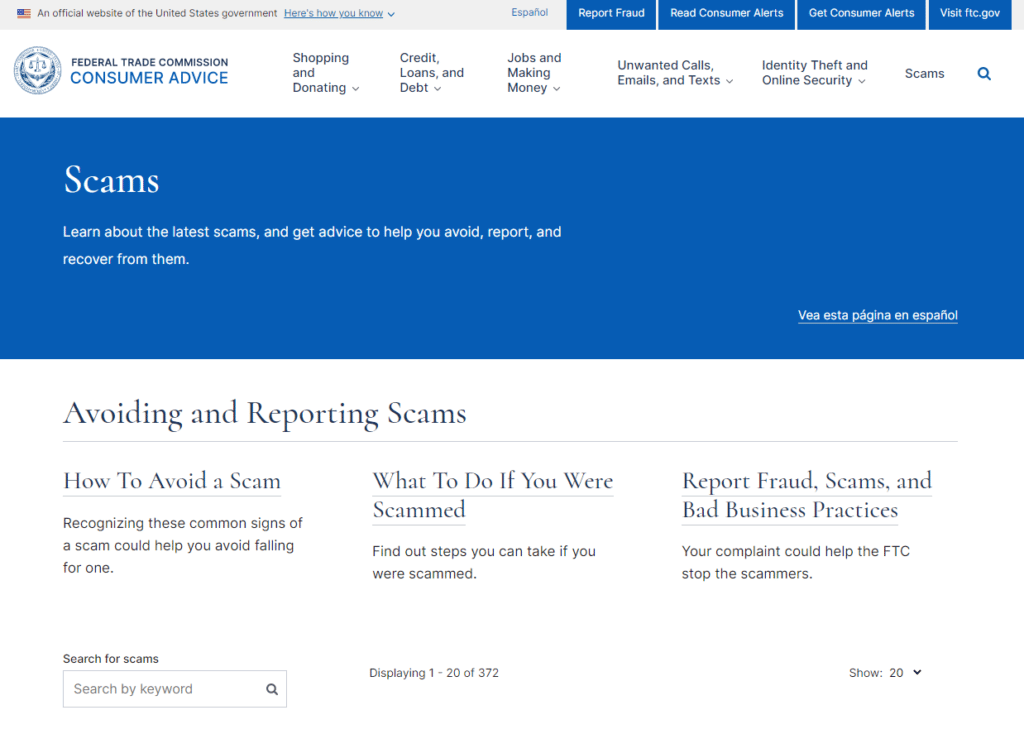
Task: Open the Jobs and Making Money dropdown
Action: (x=534, y=72)
